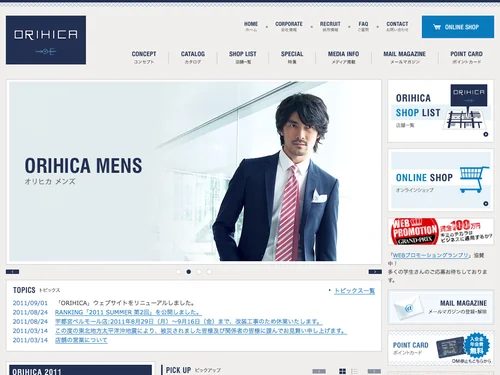
Task: Select the first carousel dot
Action: 178,272
